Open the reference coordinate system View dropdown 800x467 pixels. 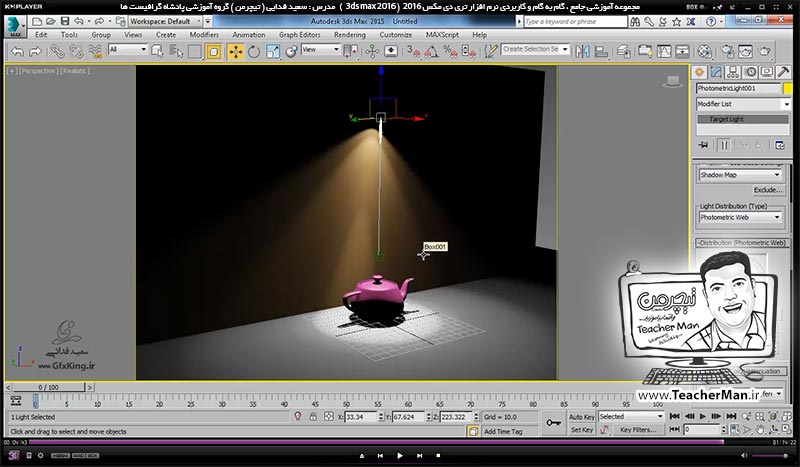pyautogui.click(x=320, y=50)
